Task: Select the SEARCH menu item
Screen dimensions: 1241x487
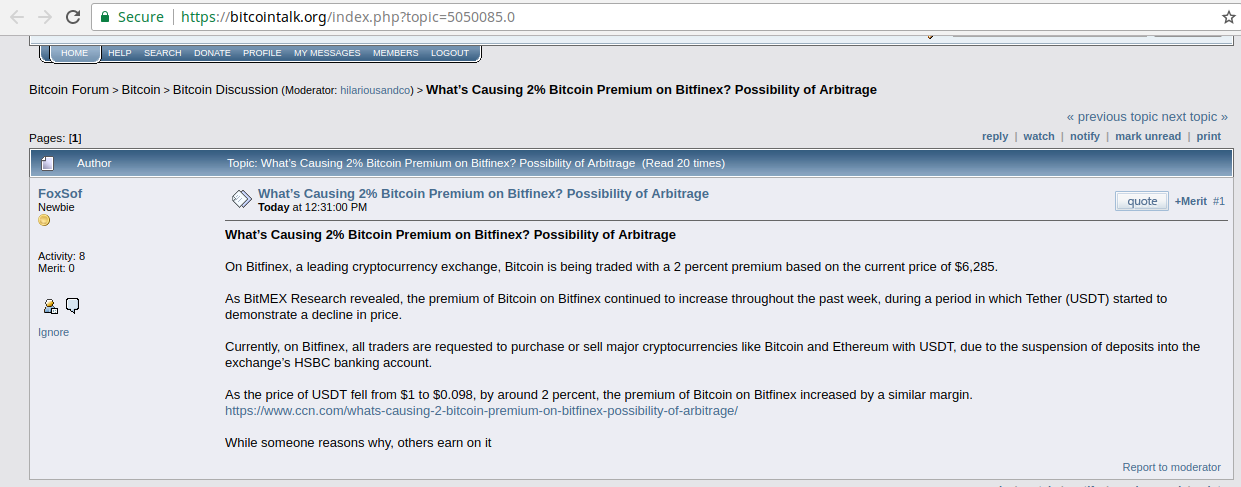Action: coord(162,53)
